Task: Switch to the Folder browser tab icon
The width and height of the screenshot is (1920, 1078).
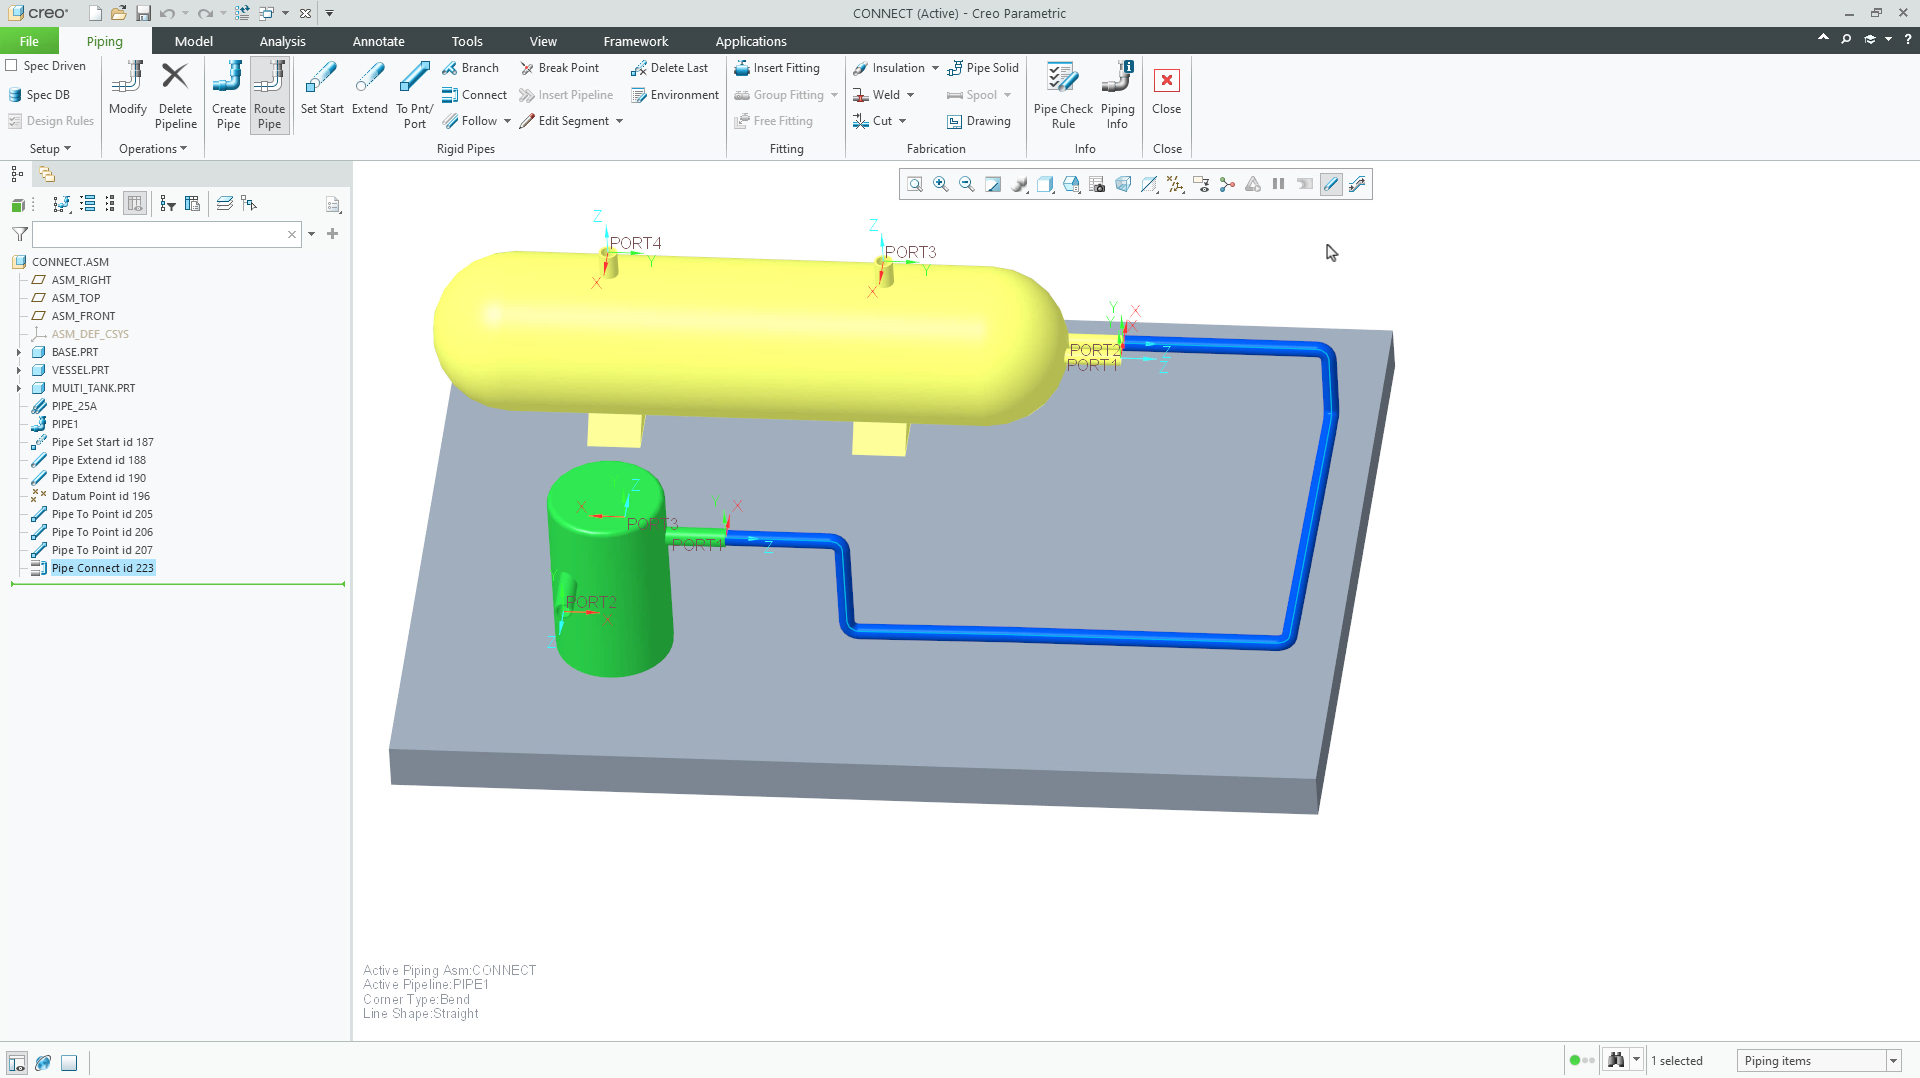Action: pos(47,174)
